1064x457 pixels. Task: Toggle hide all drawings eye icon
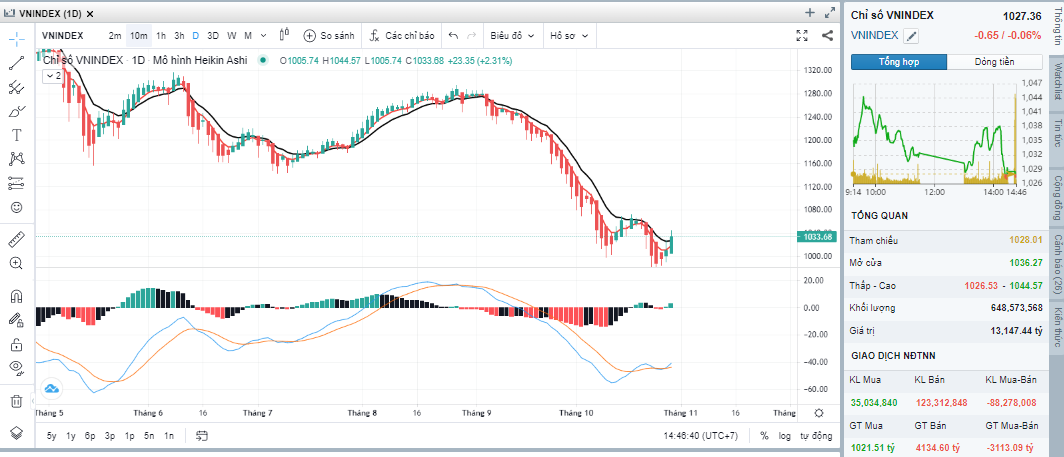click(16, 367)
